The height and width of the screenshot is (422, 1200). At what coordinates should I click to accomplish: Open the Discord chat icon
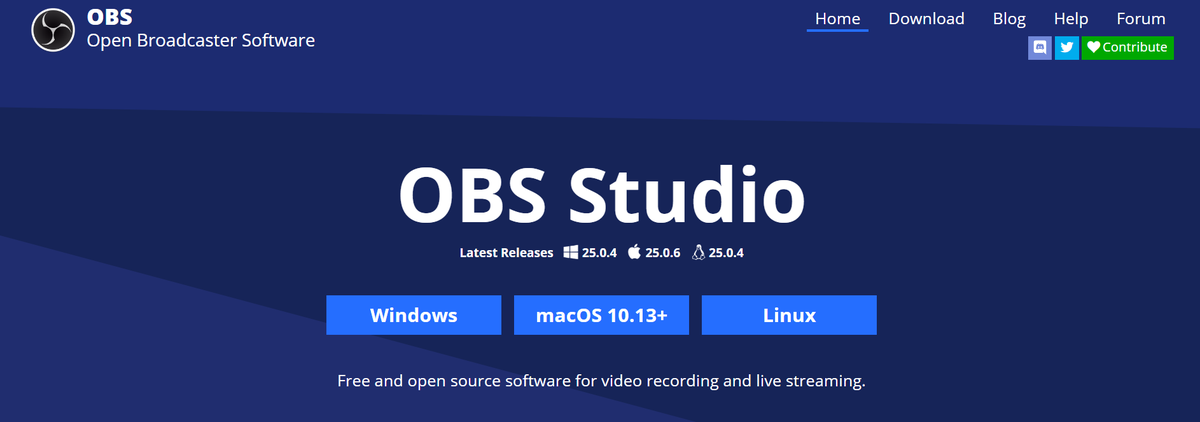pyautogui.click(x=1040, y=47)
